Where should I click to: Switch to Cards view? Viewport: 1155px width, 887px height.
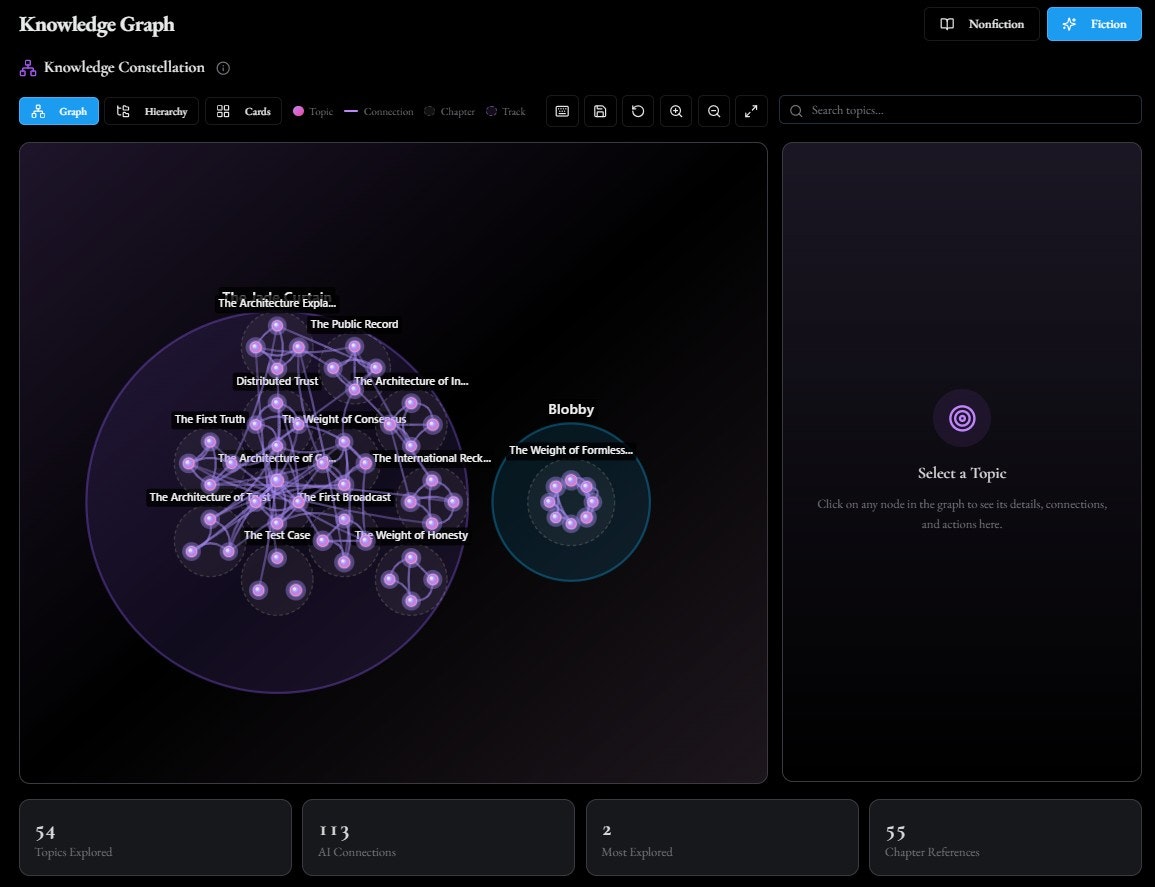click(244, 111)
